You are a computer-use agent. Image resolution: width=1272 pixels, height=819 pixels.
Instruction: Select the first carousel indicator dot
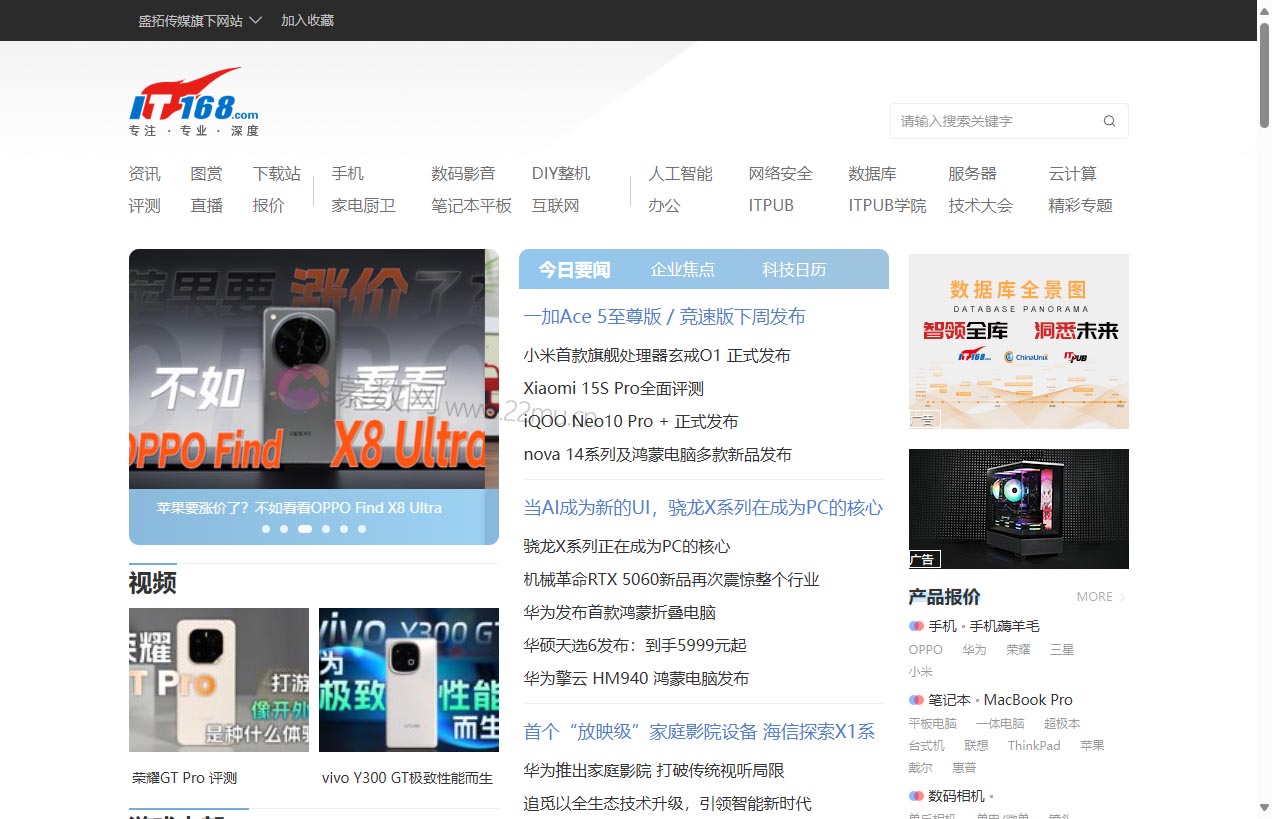click(x=266, y=529)
